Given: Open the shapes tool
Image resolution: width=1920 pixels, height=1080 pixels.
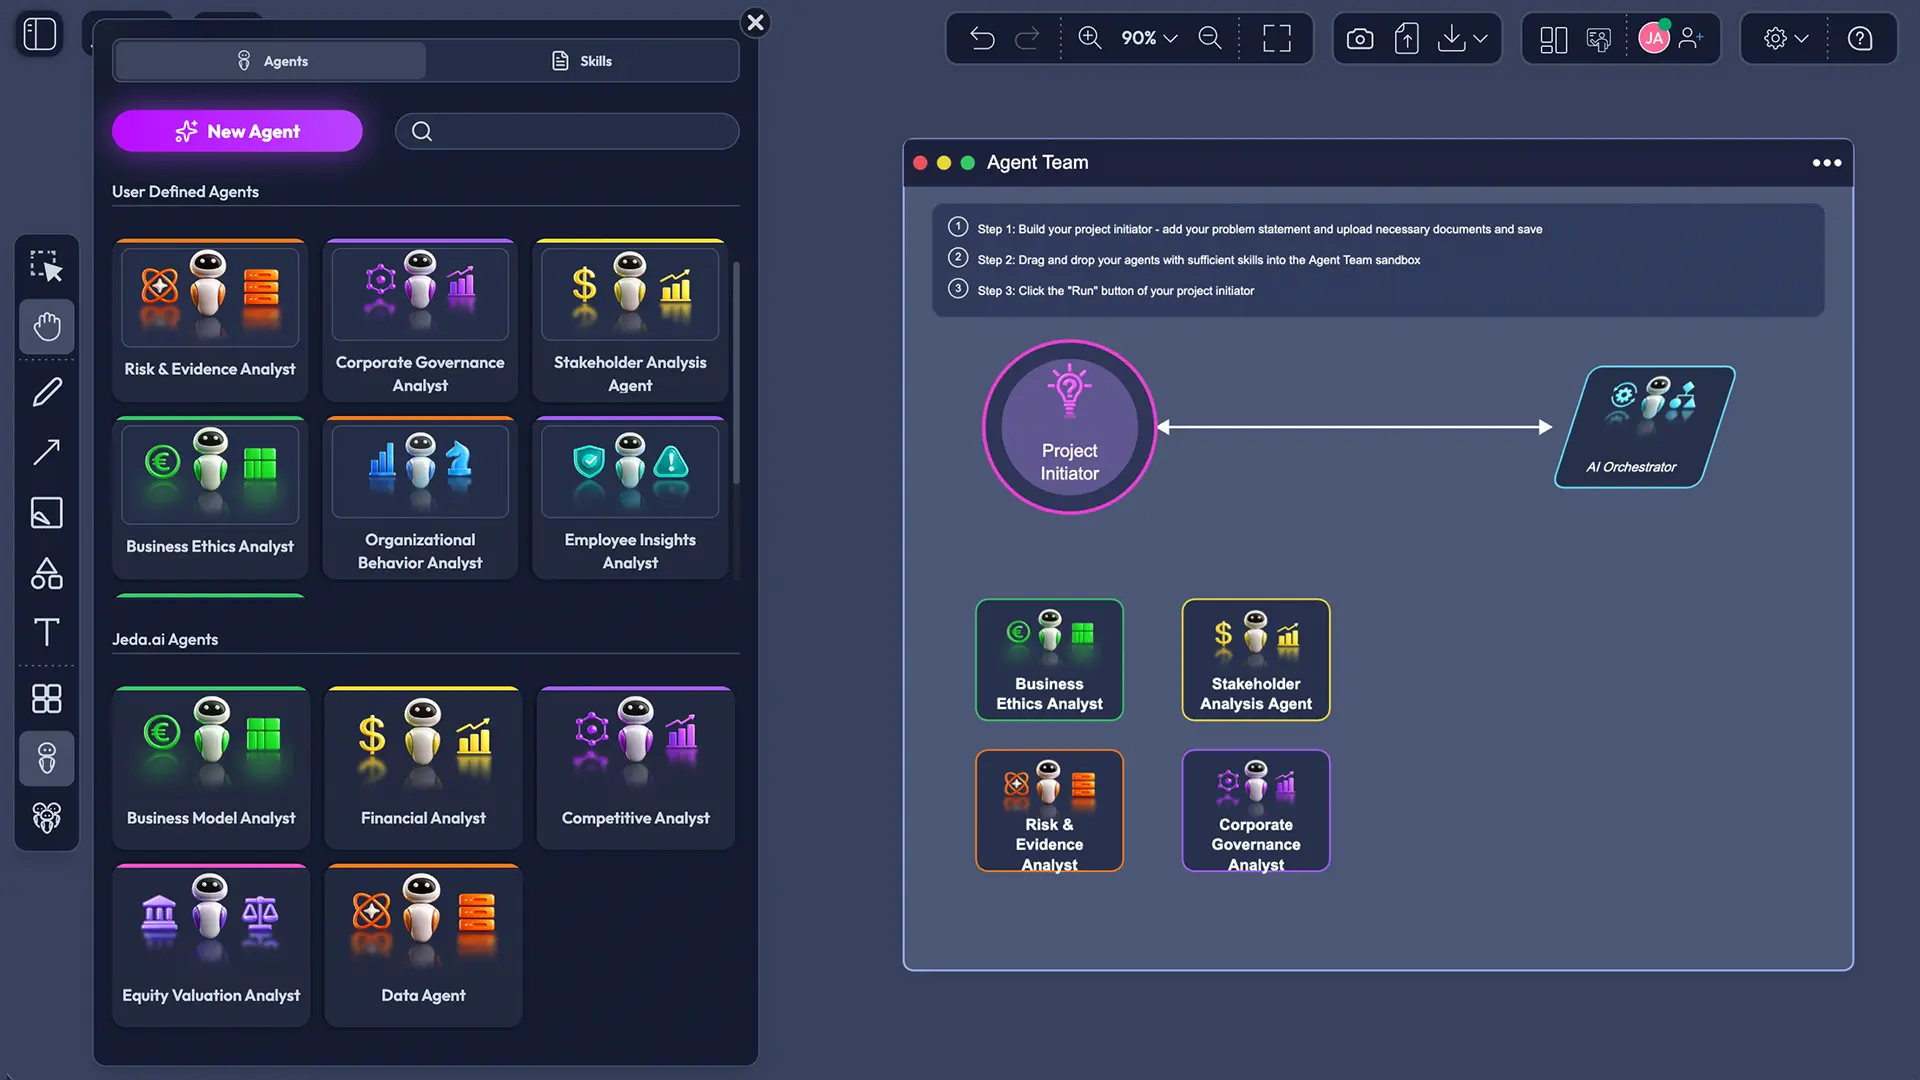Looking at the screenshot, I should coord(46,573).
